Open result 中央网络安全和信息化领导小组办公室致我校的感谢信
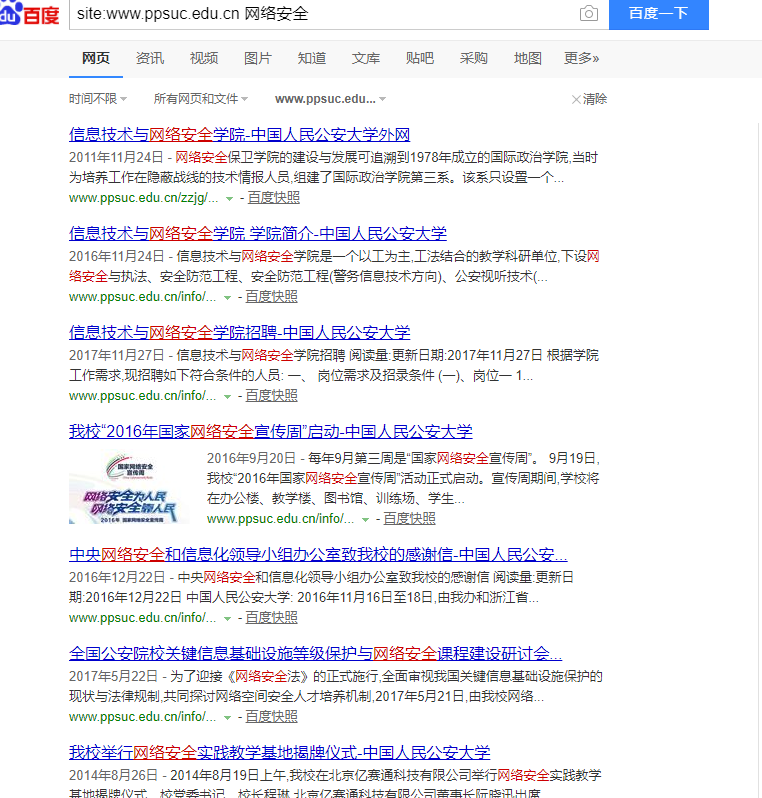Screen dimensions: 762x798 318,555
